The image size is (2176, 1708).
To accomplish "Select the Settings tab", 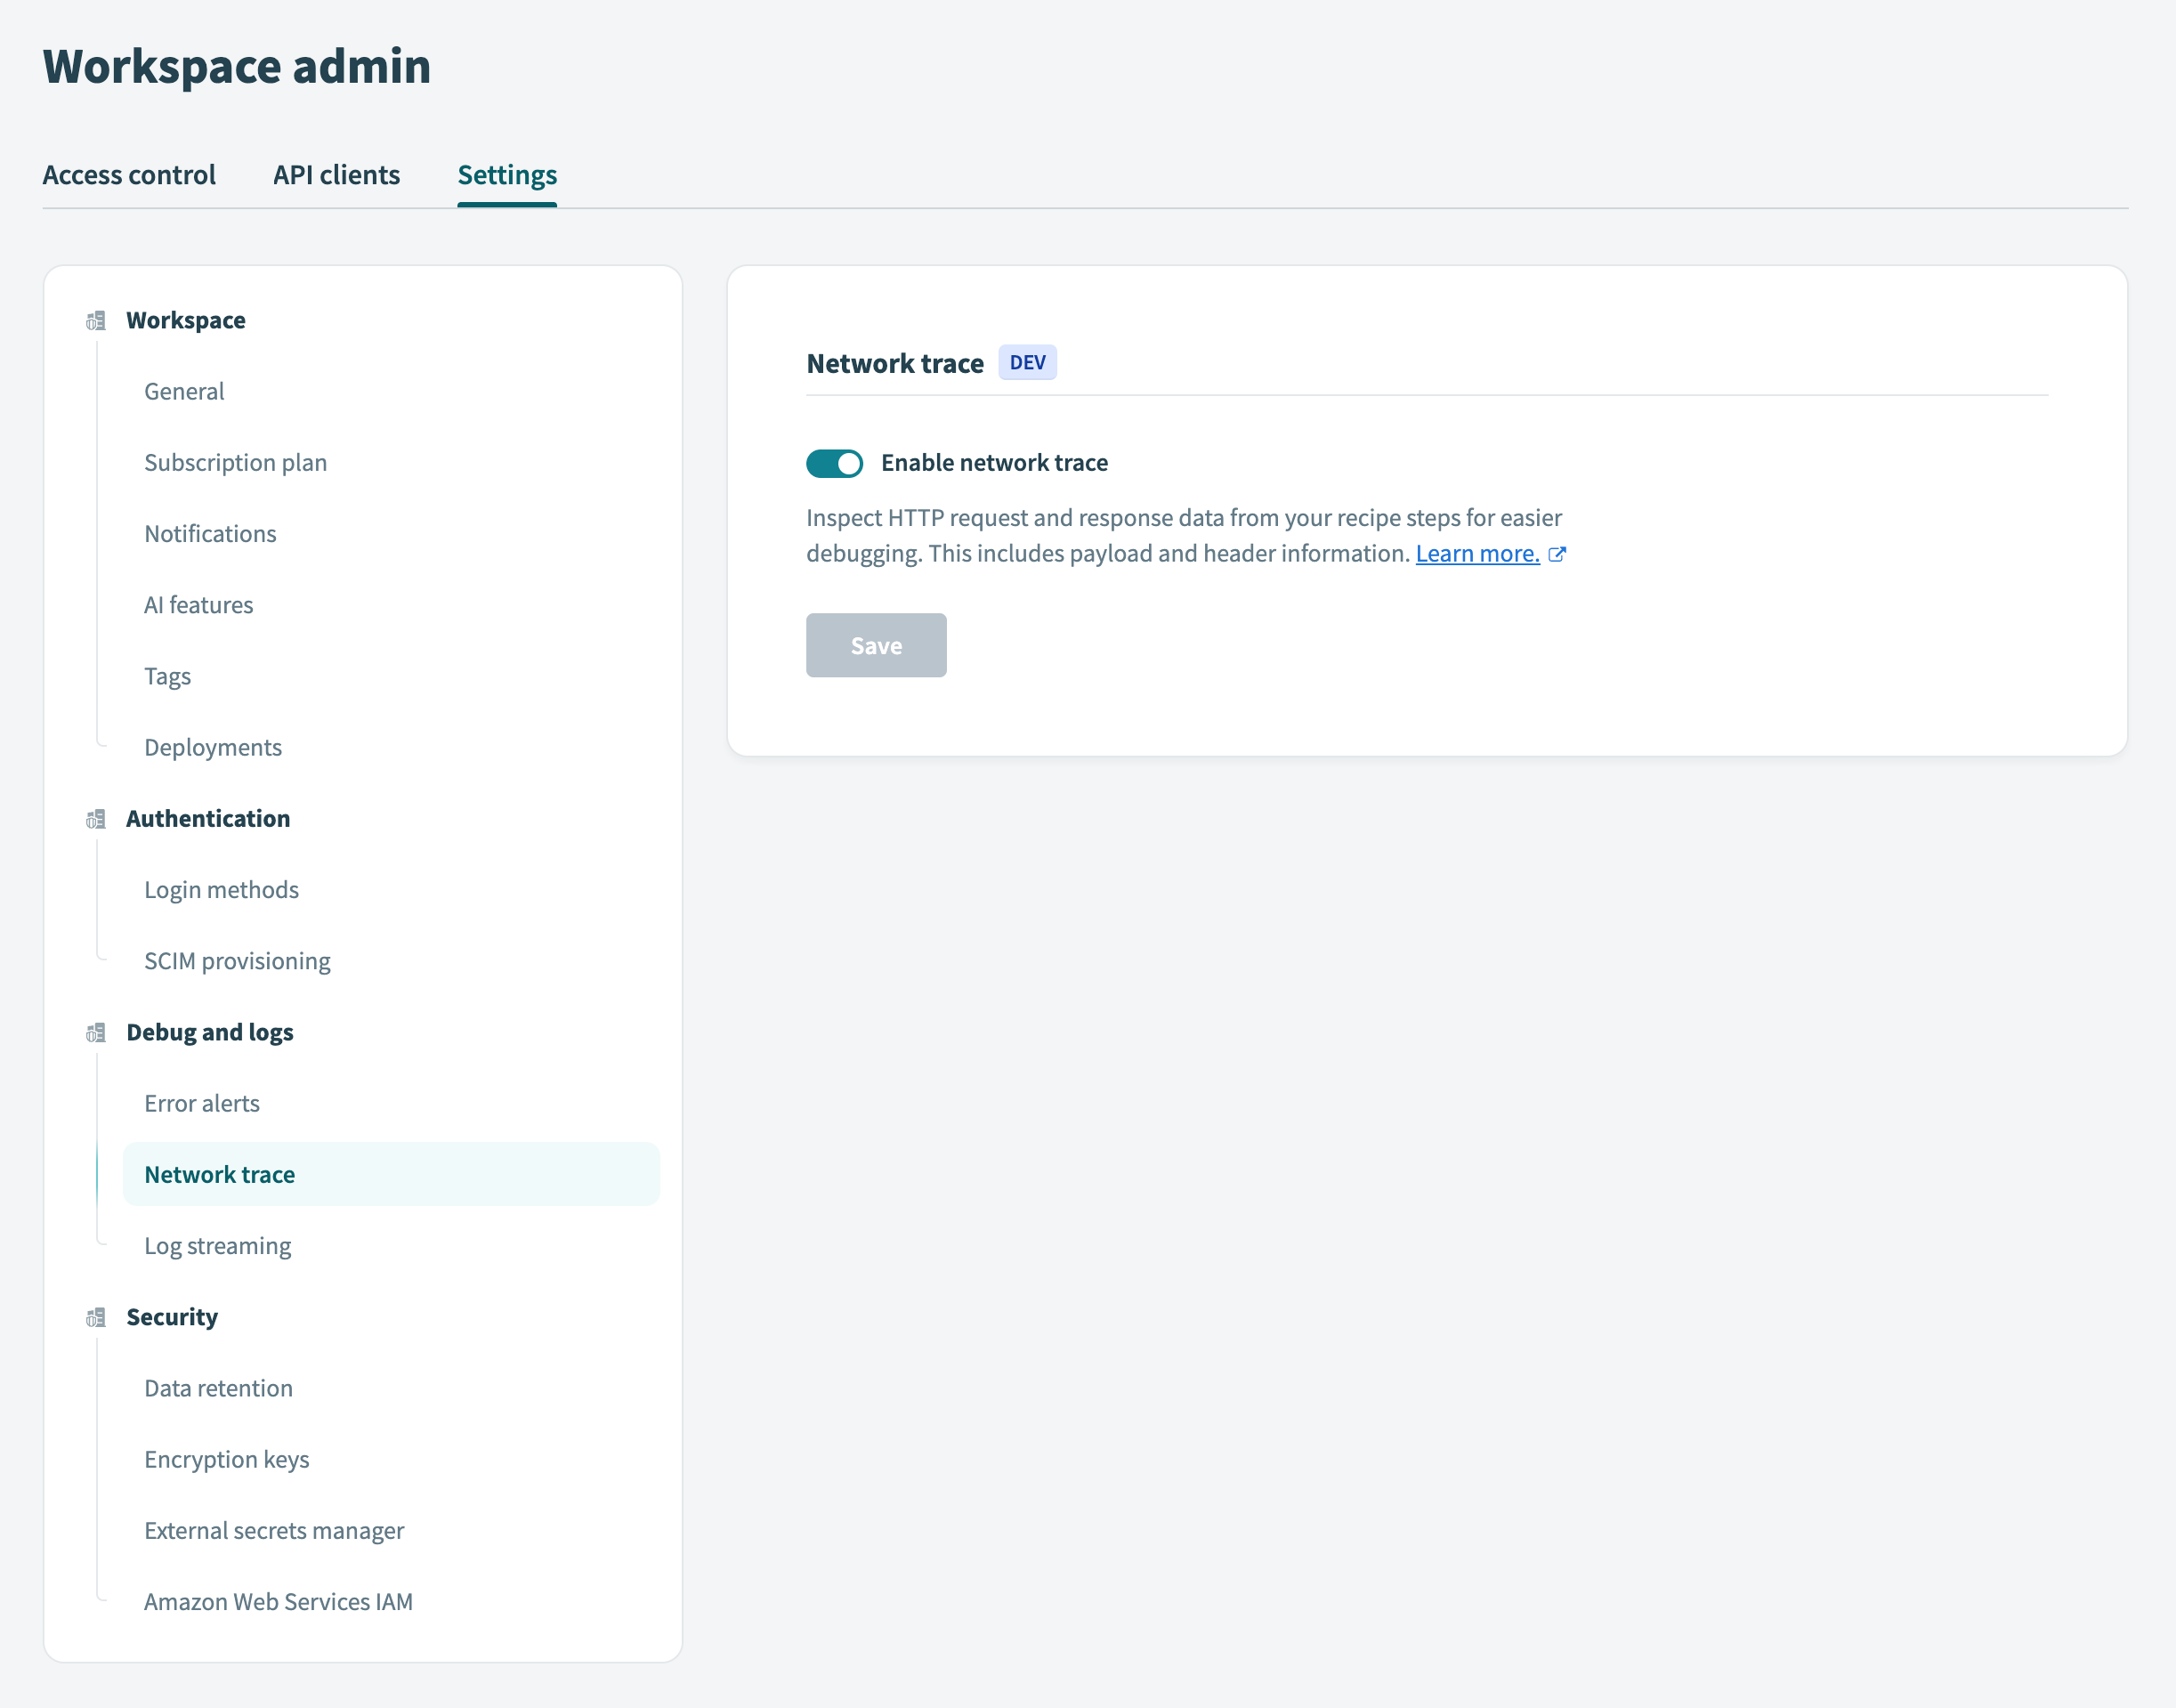I will coord(507,175).
